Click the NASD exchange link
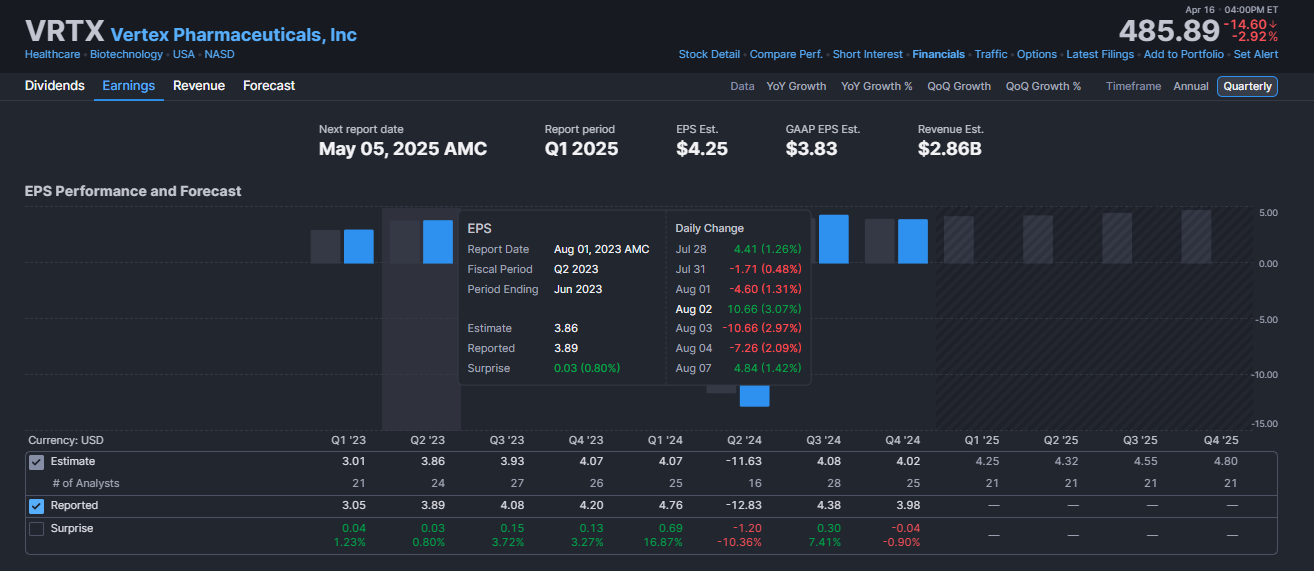This screenshot has height=571, width=1314. click(x=220, y=55)
